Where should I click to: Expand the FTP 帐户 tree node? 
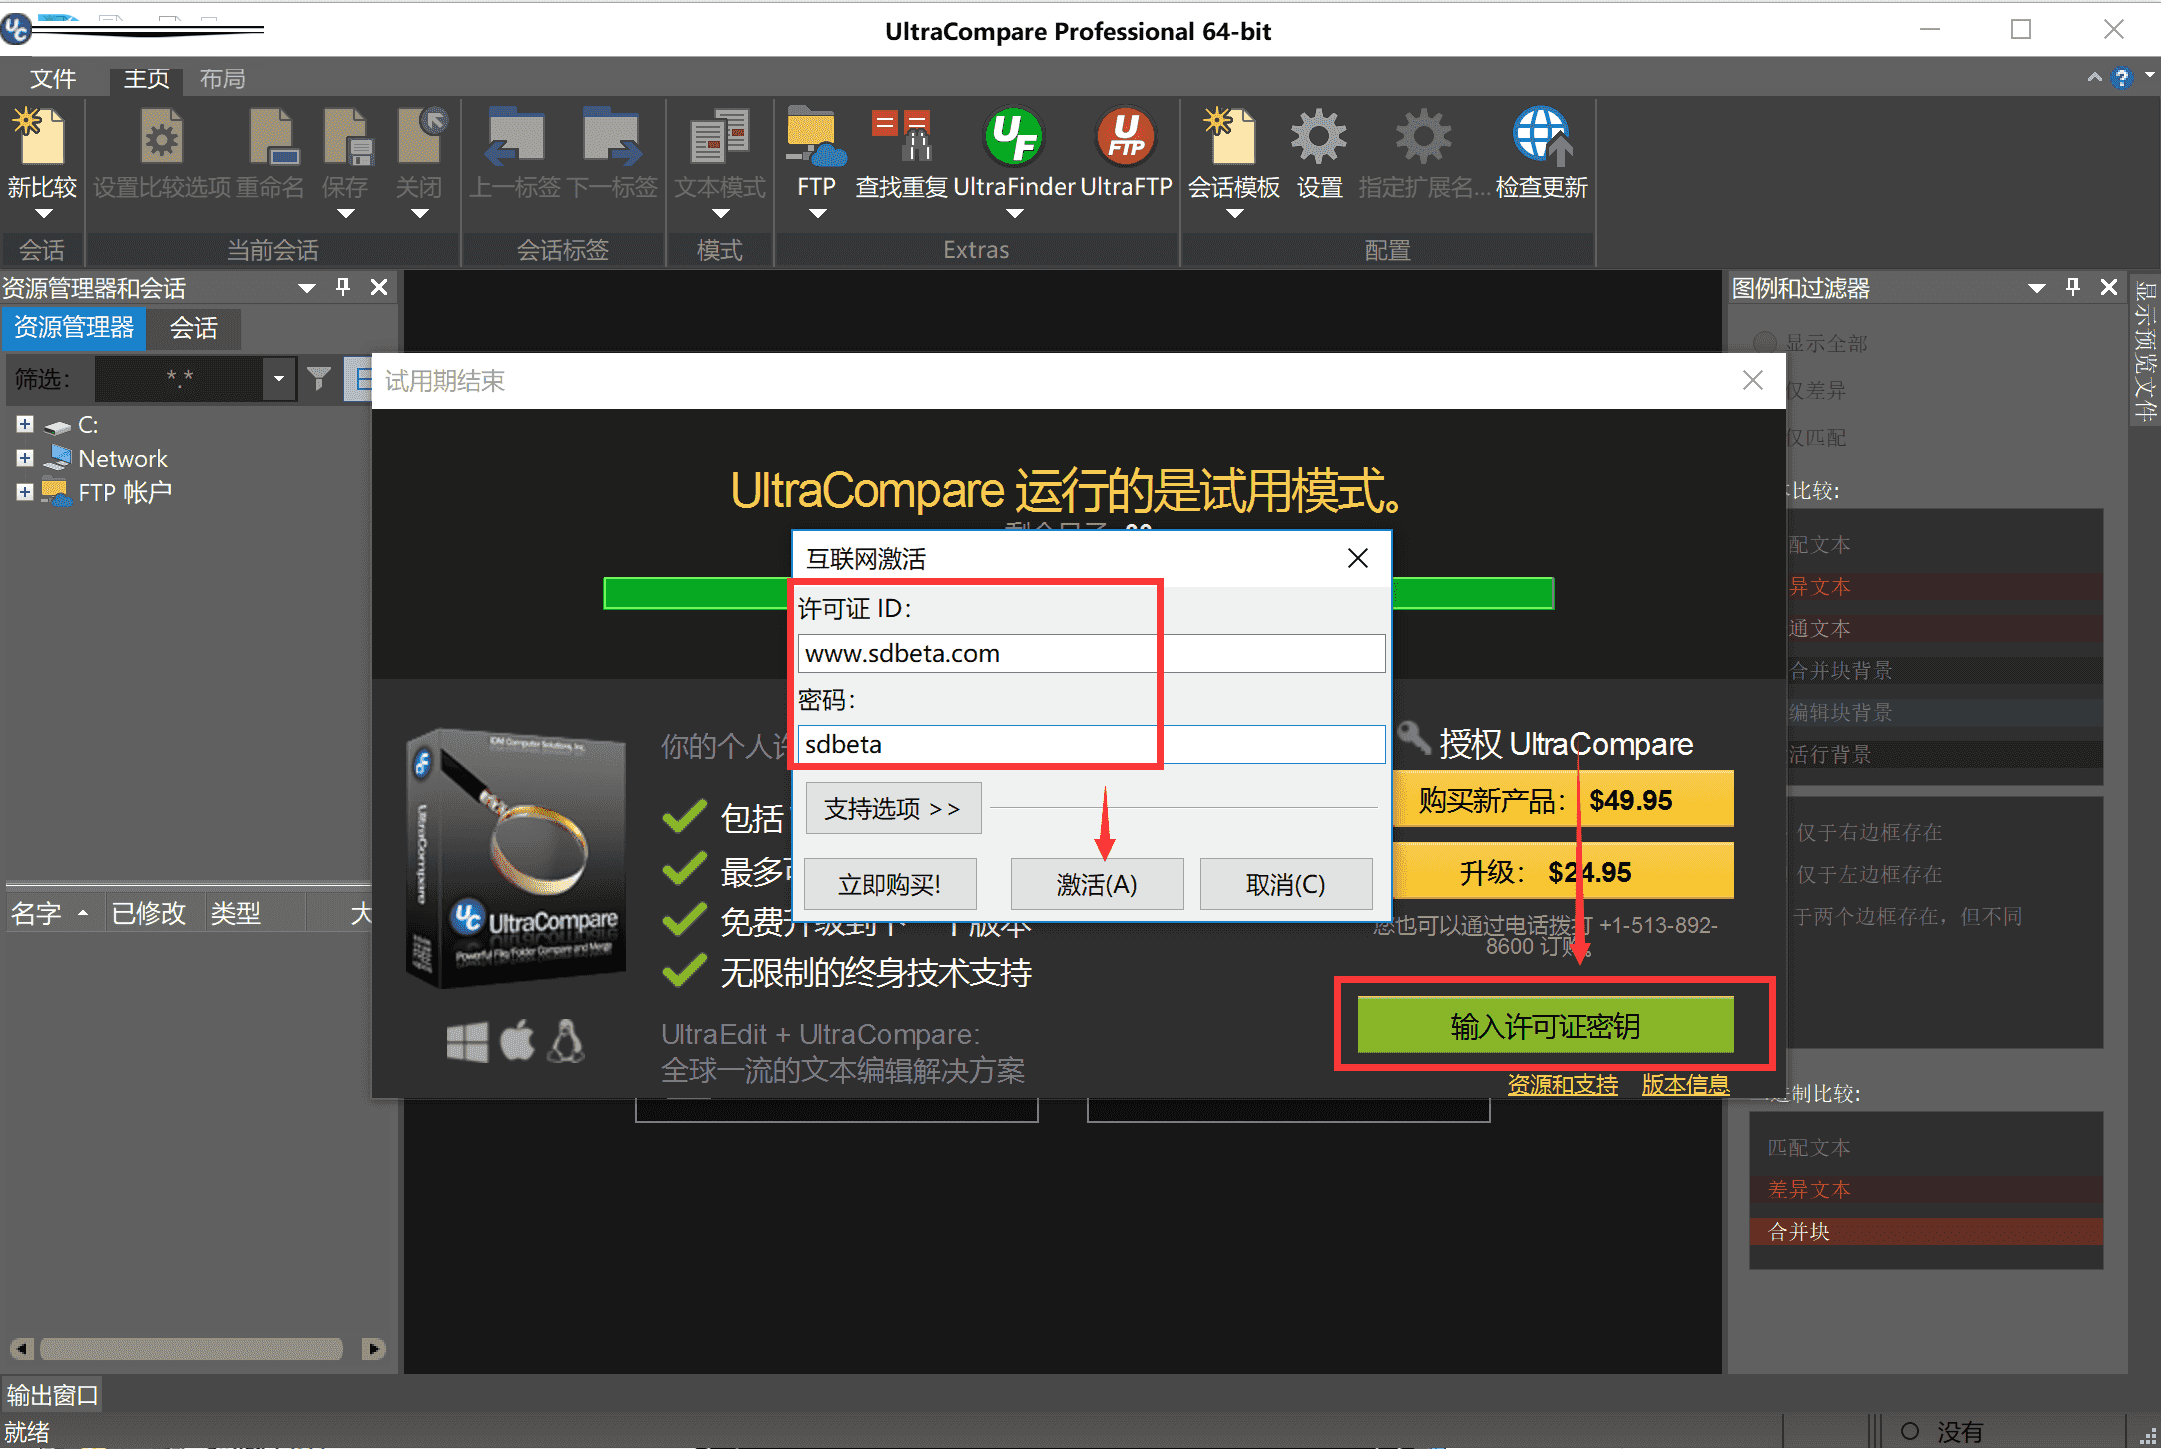[x=25, y=492]
